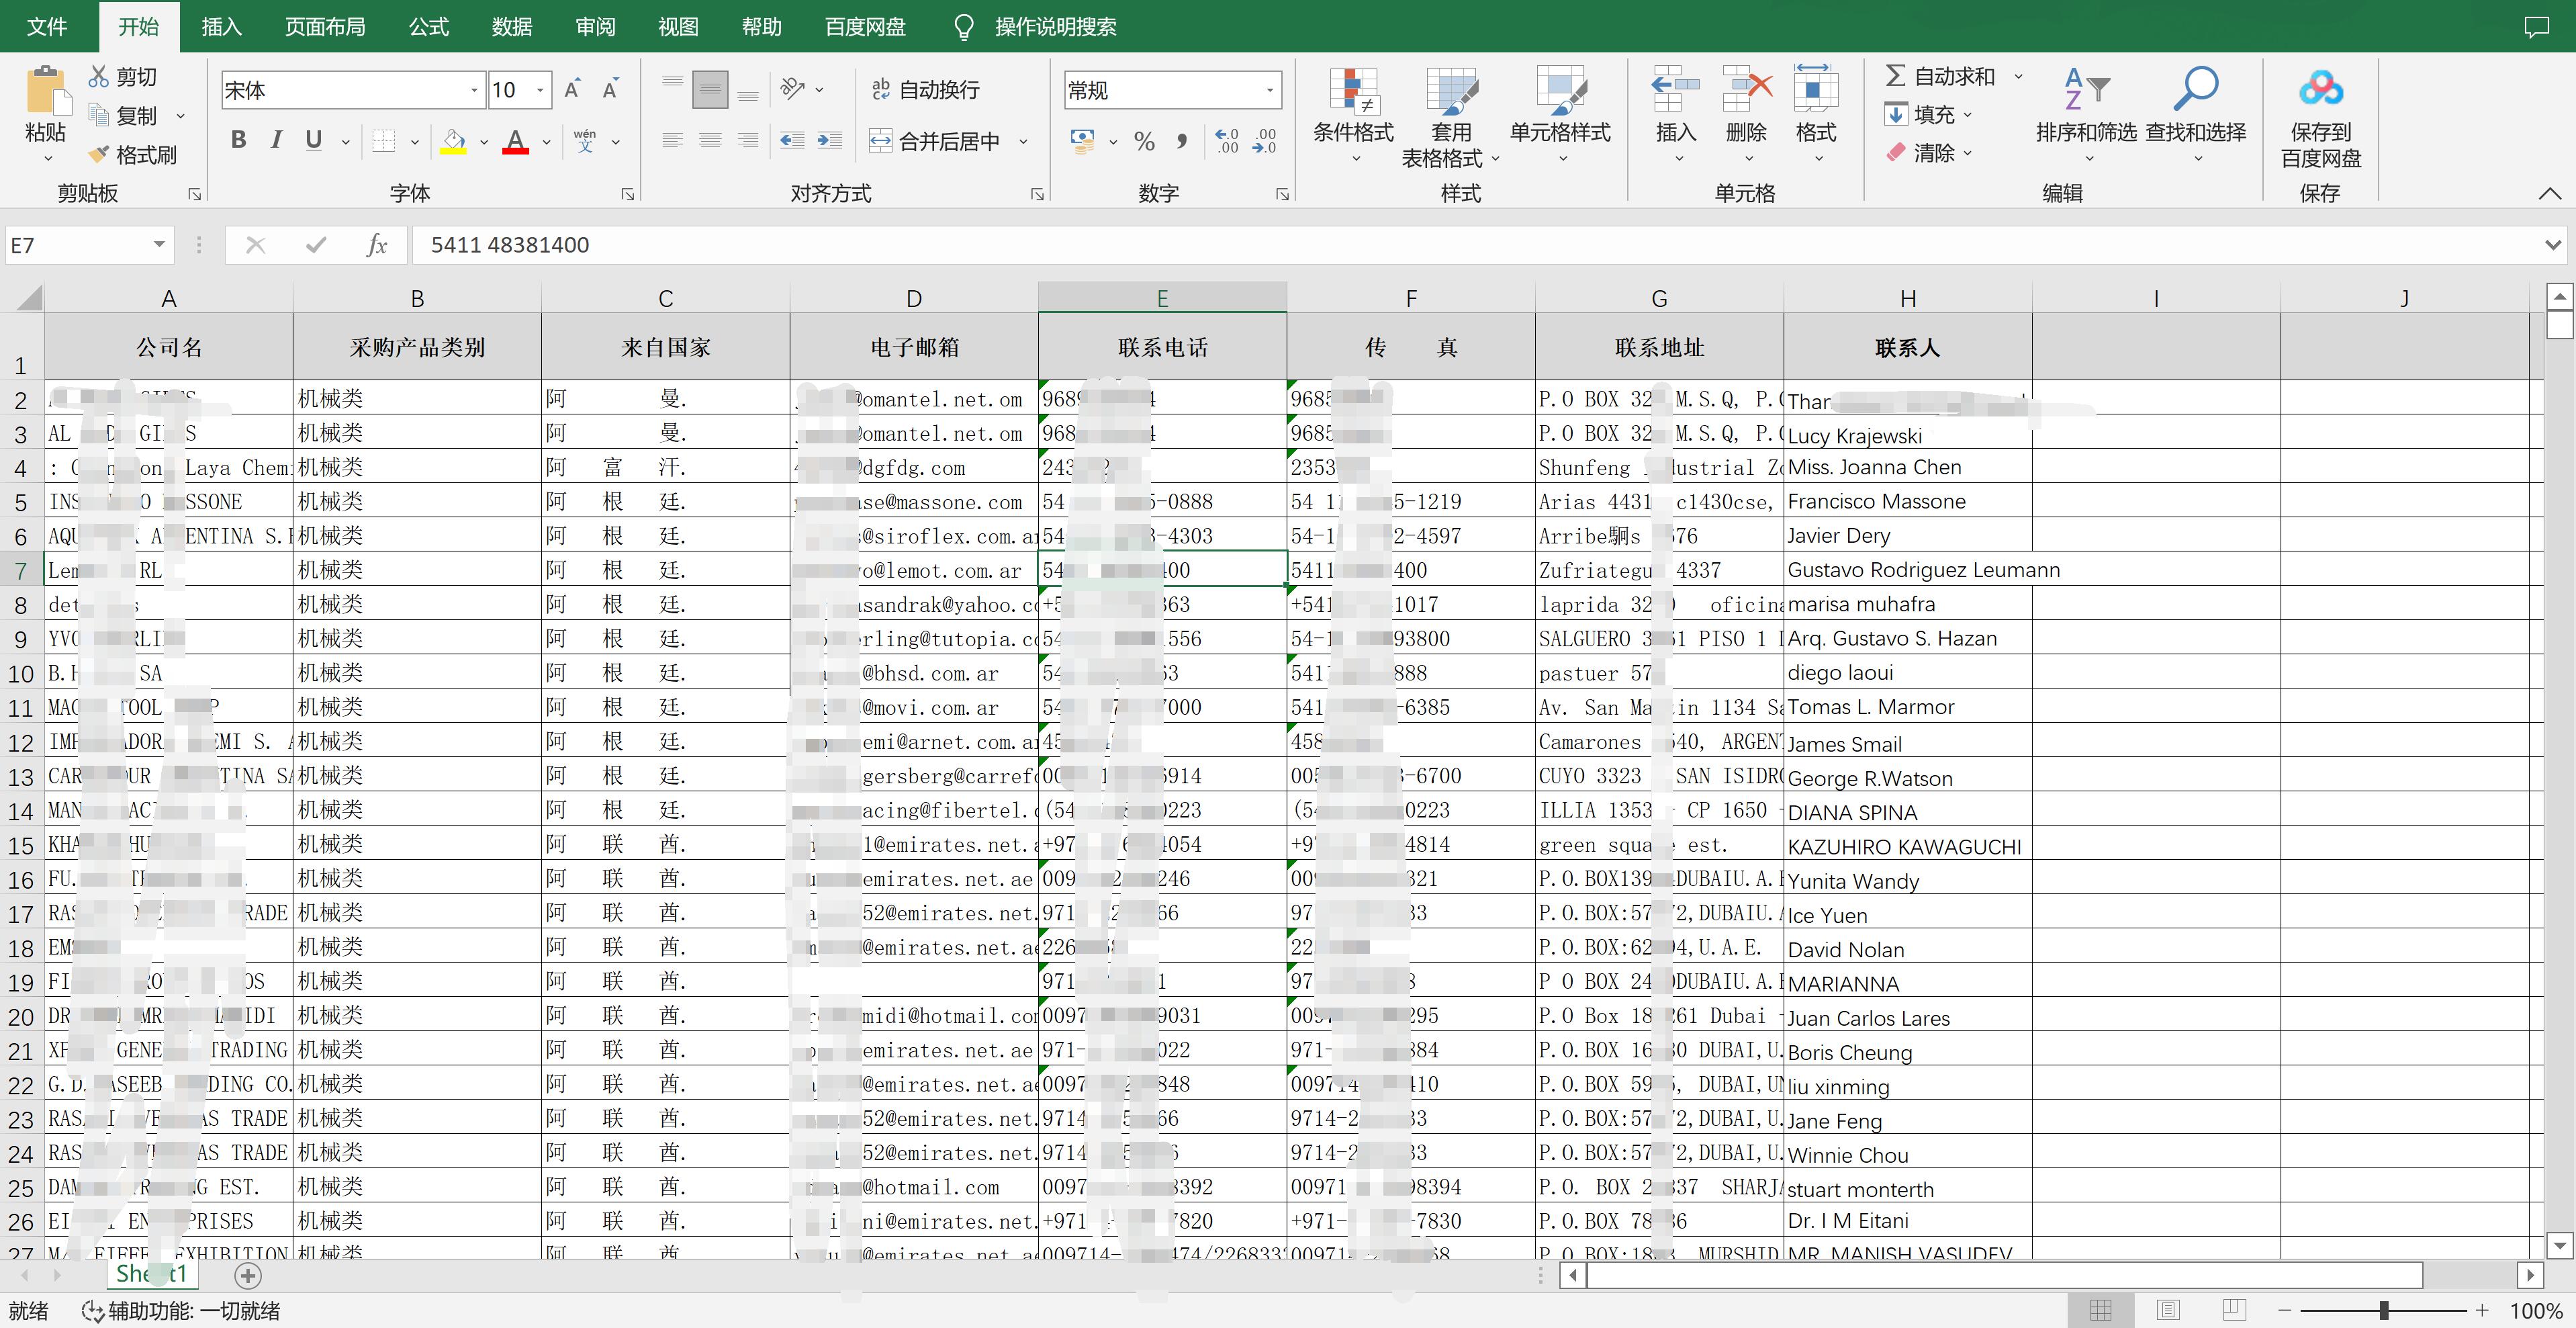This screenshot has width=2576, height=1328.
Task: Select the Format Painter (格式刷) brush
Action: pyautogui.click(x=98, y=154)
